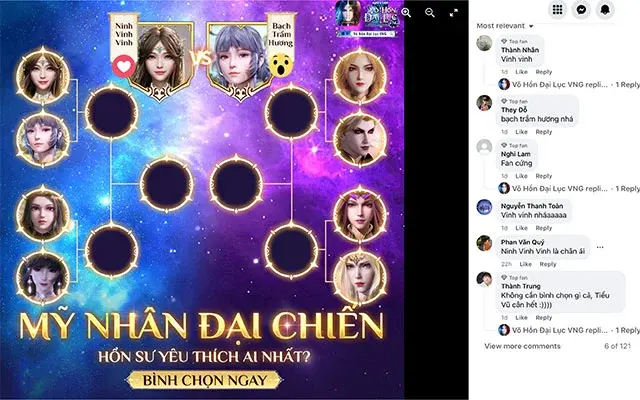Like Nguyễn Thanh Toàn's comment

(521, 228)
